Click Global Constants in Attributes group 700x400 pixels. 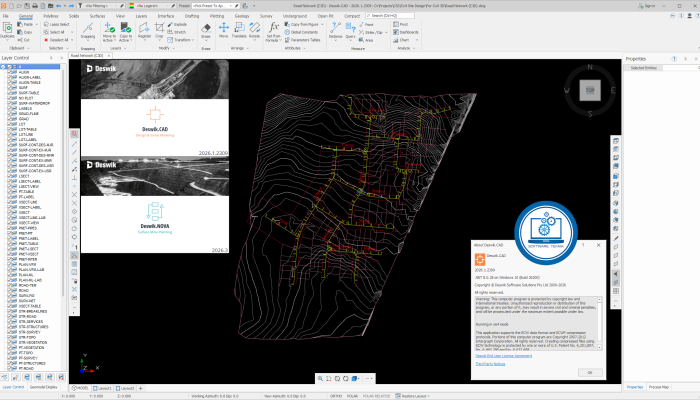point(301,32)
